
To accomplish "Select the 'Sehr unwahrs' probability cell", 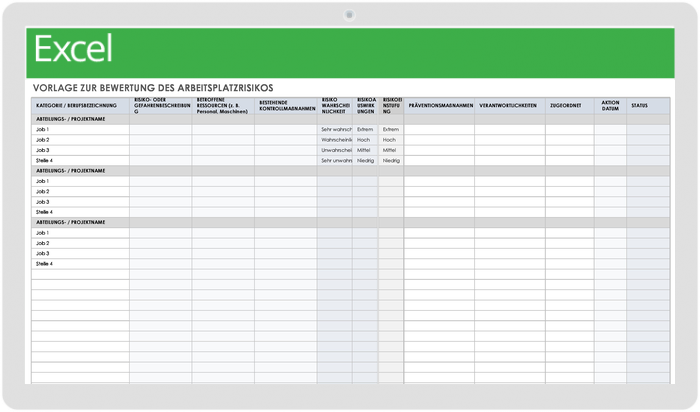I will 335,161.
